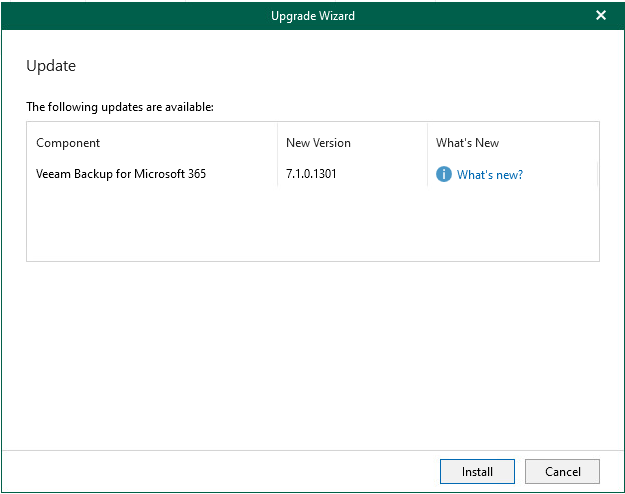Click blank space right of the Update heading
Screen dimensions: 625x494
pos(339,66)
